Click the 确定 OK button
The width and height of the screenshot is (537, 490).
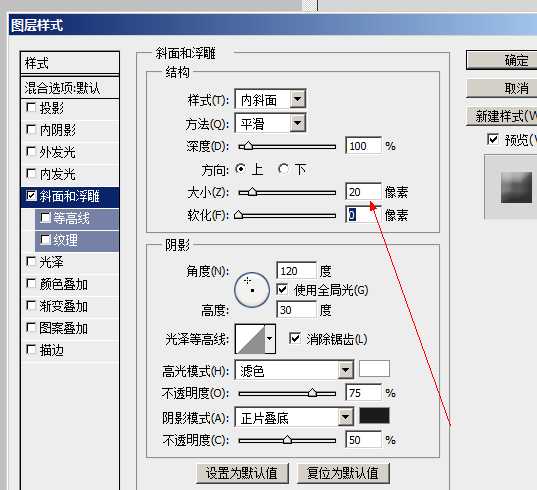click(x=502, y=61)
